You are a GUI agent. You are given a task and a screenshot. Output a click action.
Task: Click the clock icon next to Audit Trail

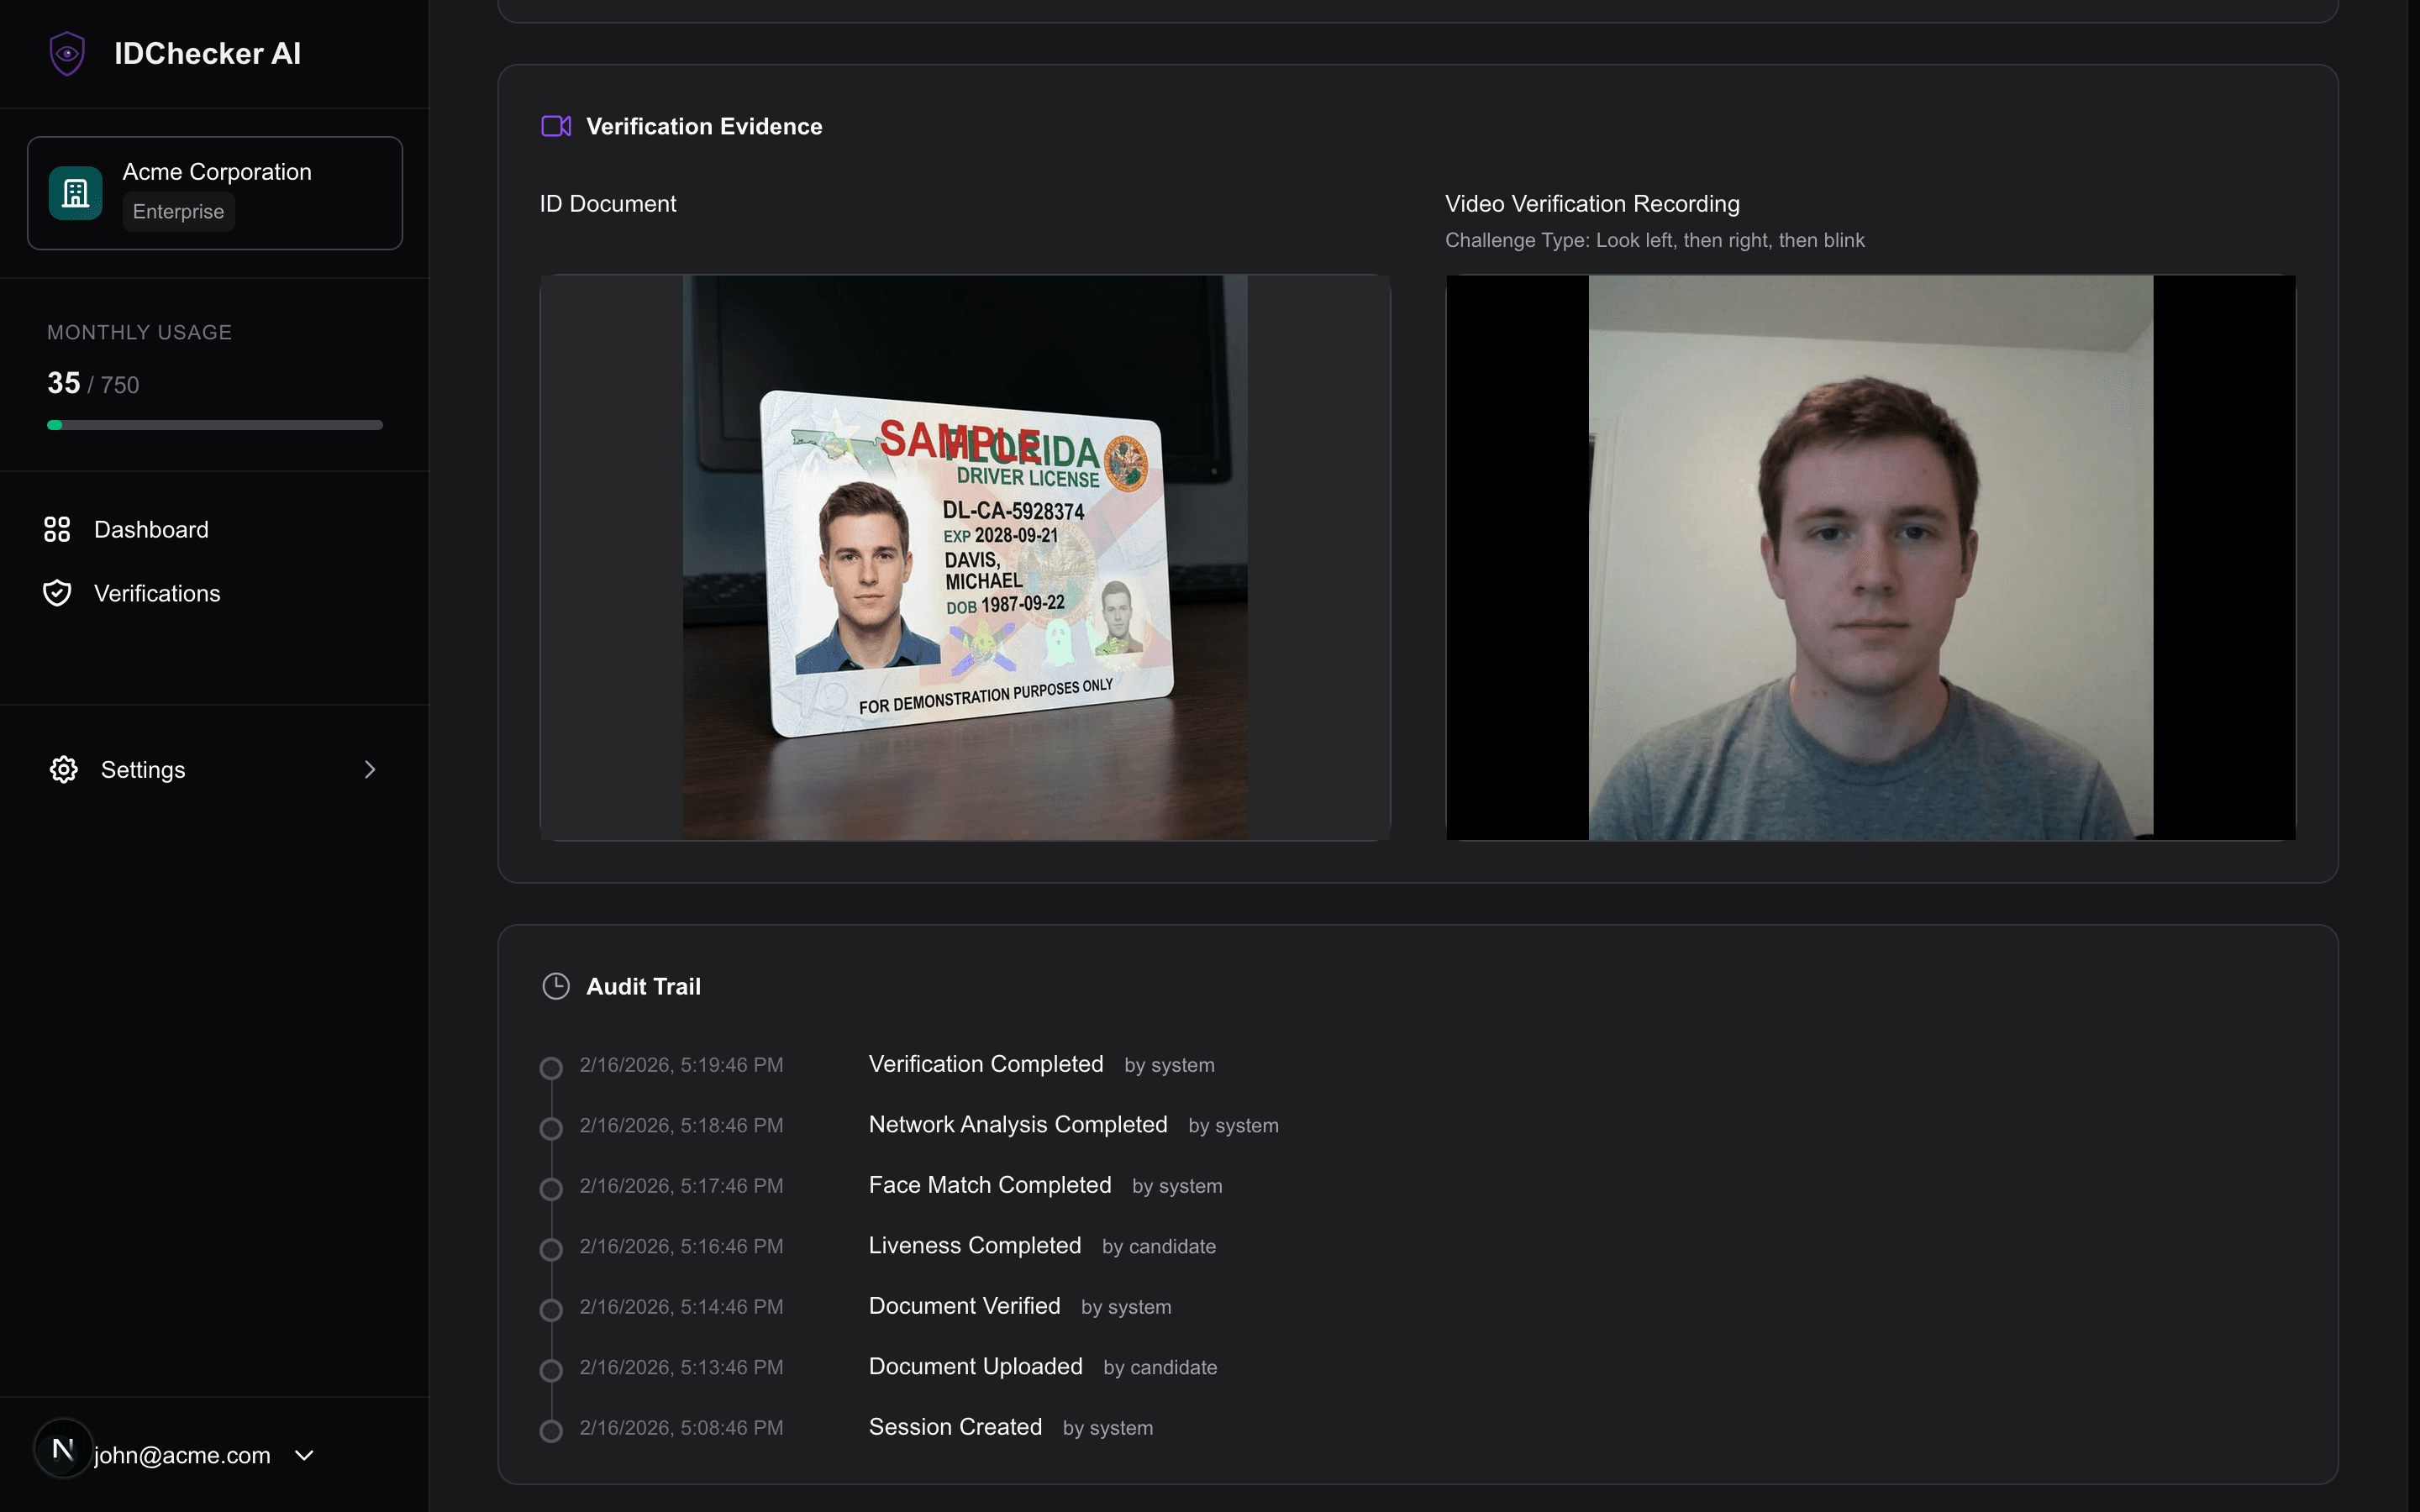click(556, 986)
